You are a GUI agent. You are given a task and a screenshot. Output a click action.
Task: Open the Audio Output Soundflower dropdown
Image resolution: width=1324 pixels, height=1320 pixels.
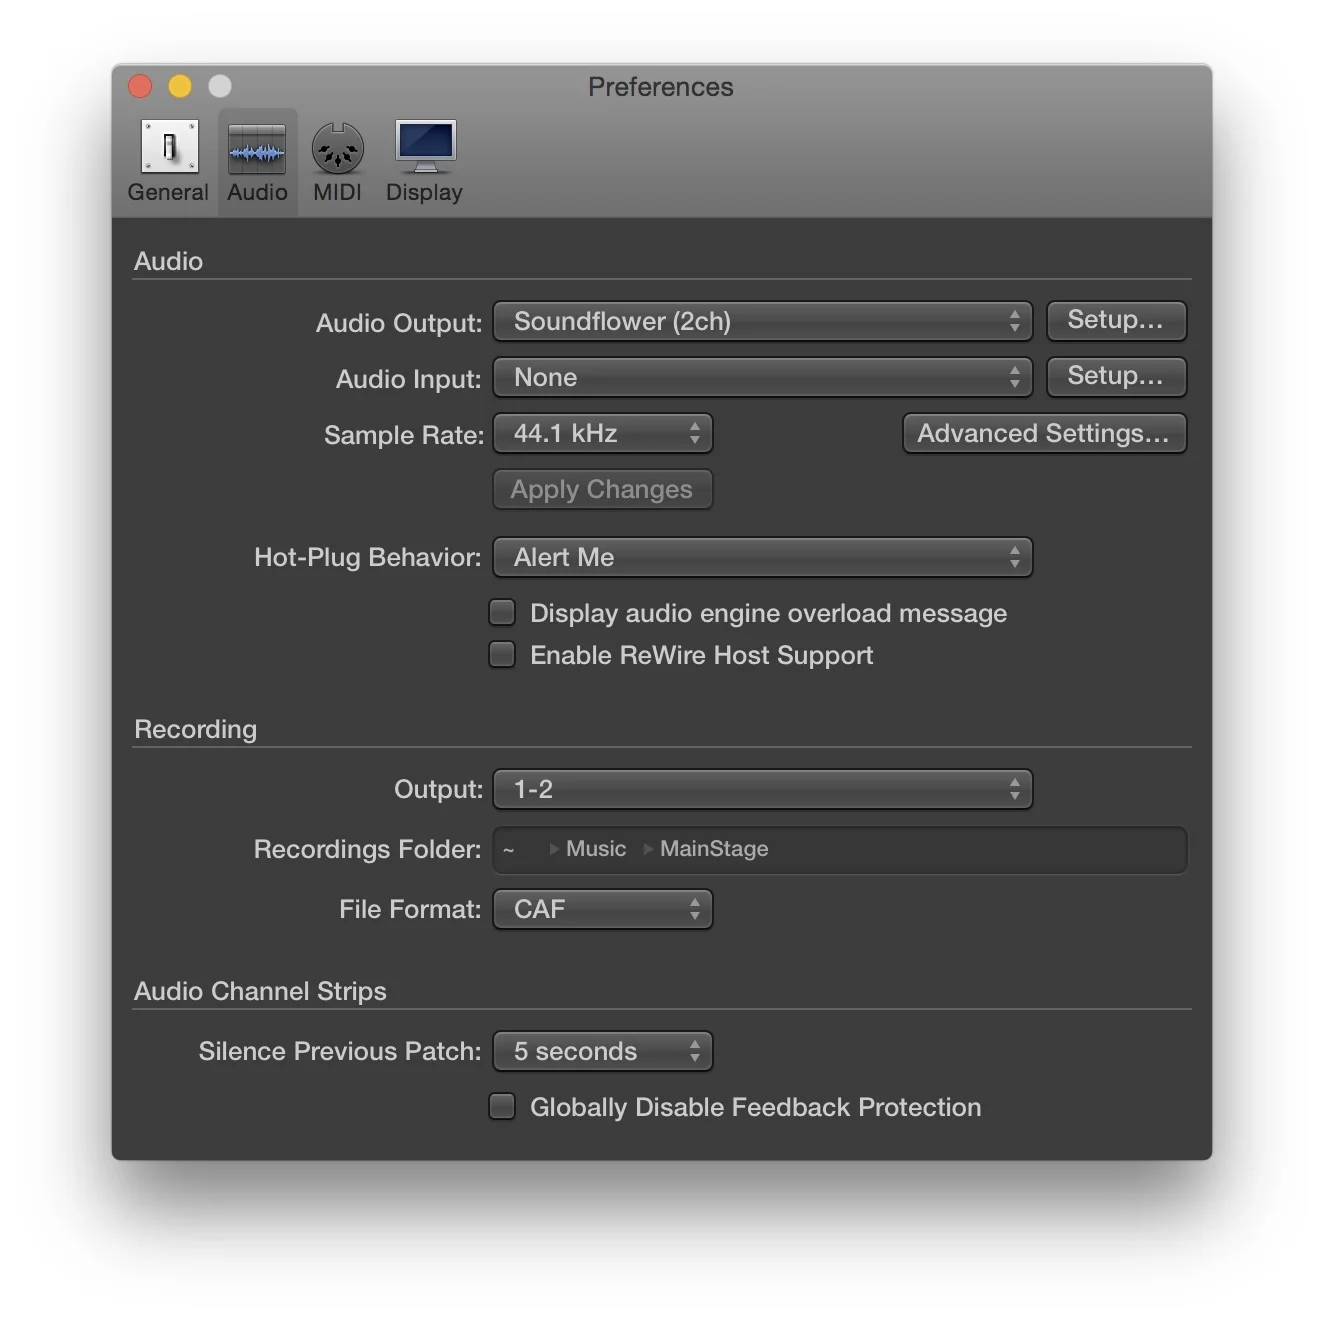tap(762, 321)
